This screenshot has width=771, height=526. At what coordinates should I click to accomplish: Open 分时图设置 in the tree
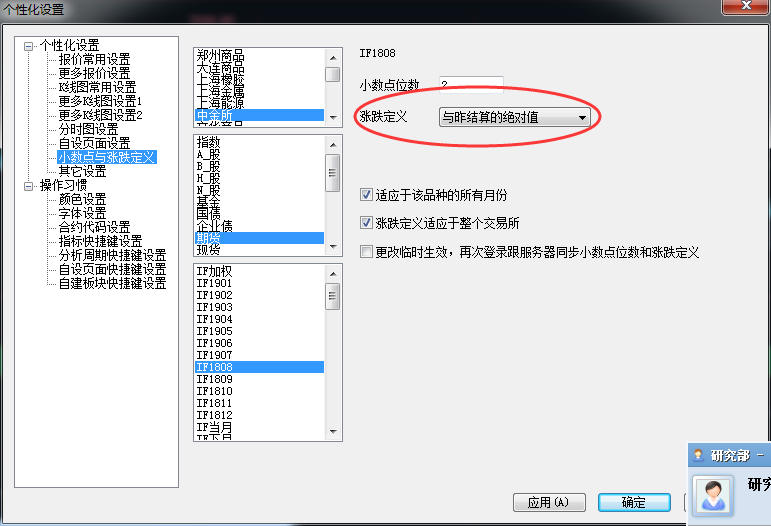[x=89, y=129]
